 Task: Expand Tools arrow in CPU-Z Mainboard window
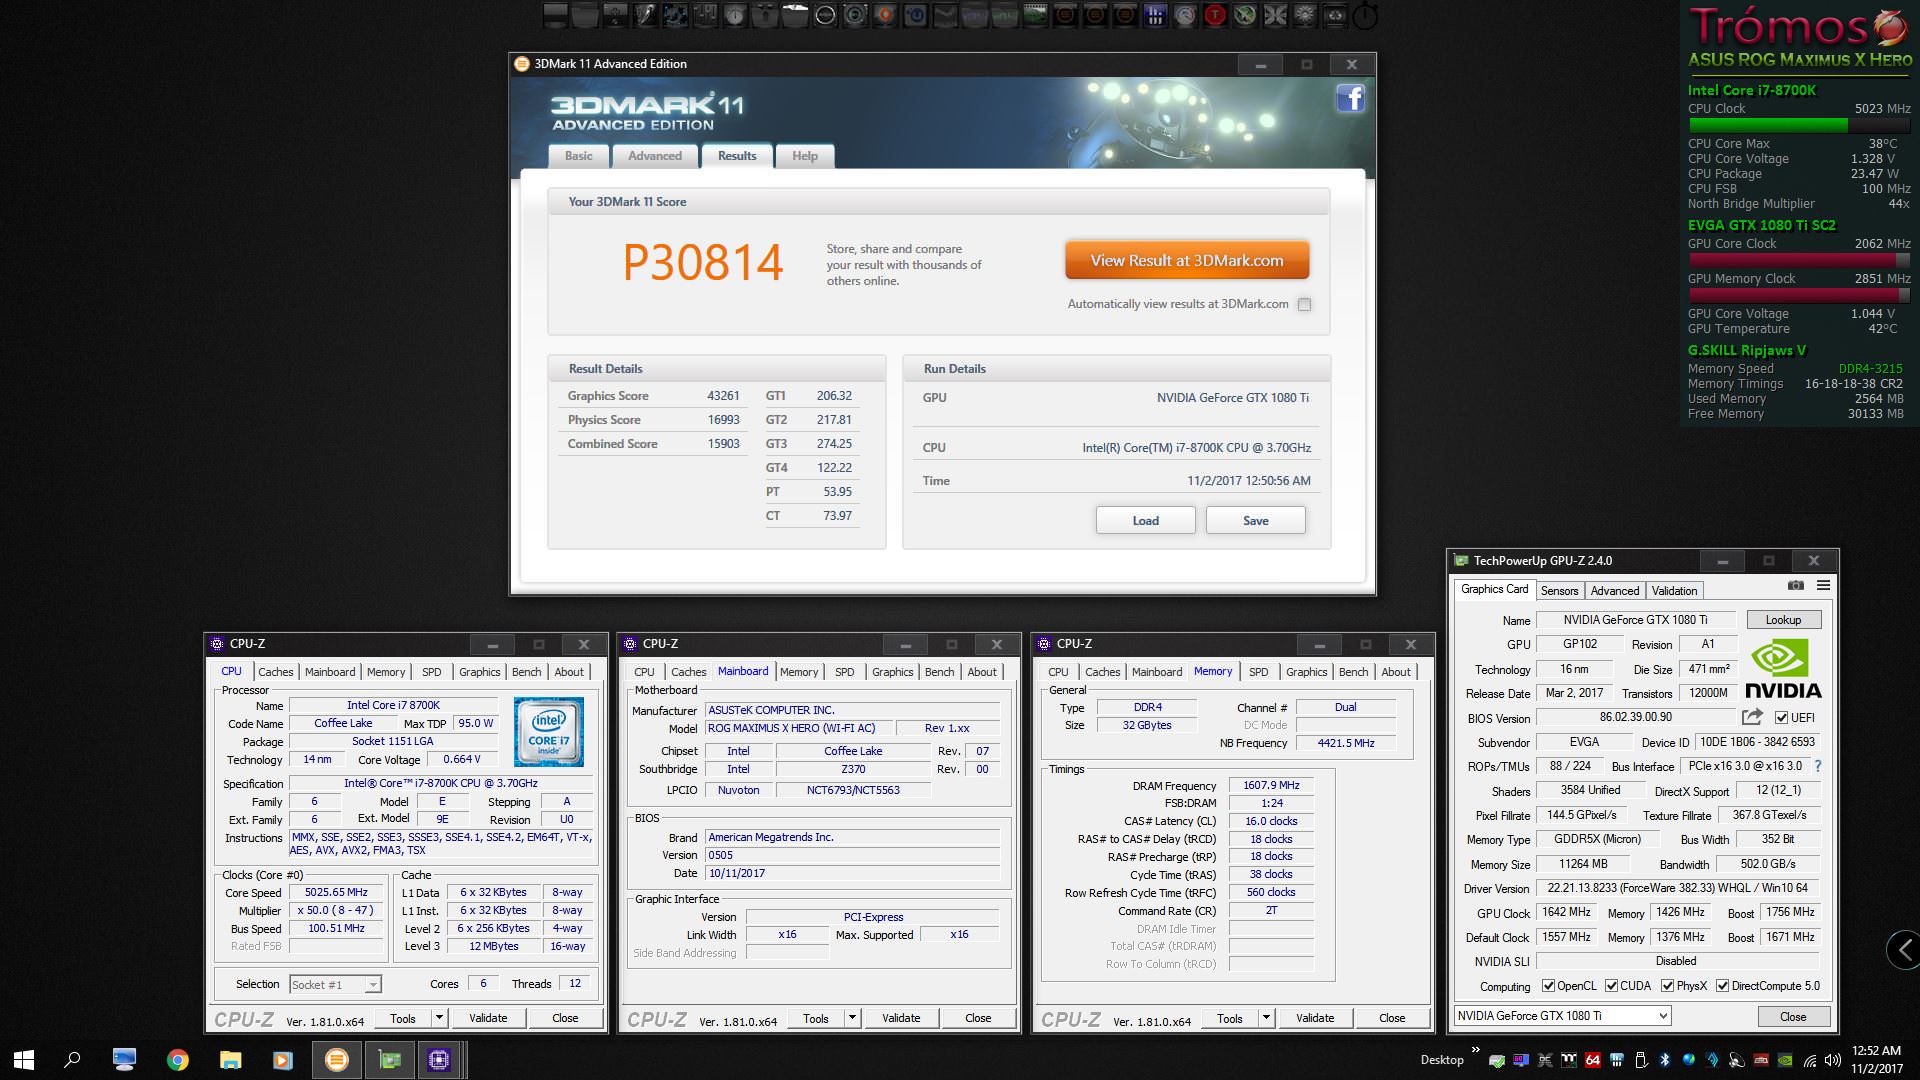[852, 1018]
